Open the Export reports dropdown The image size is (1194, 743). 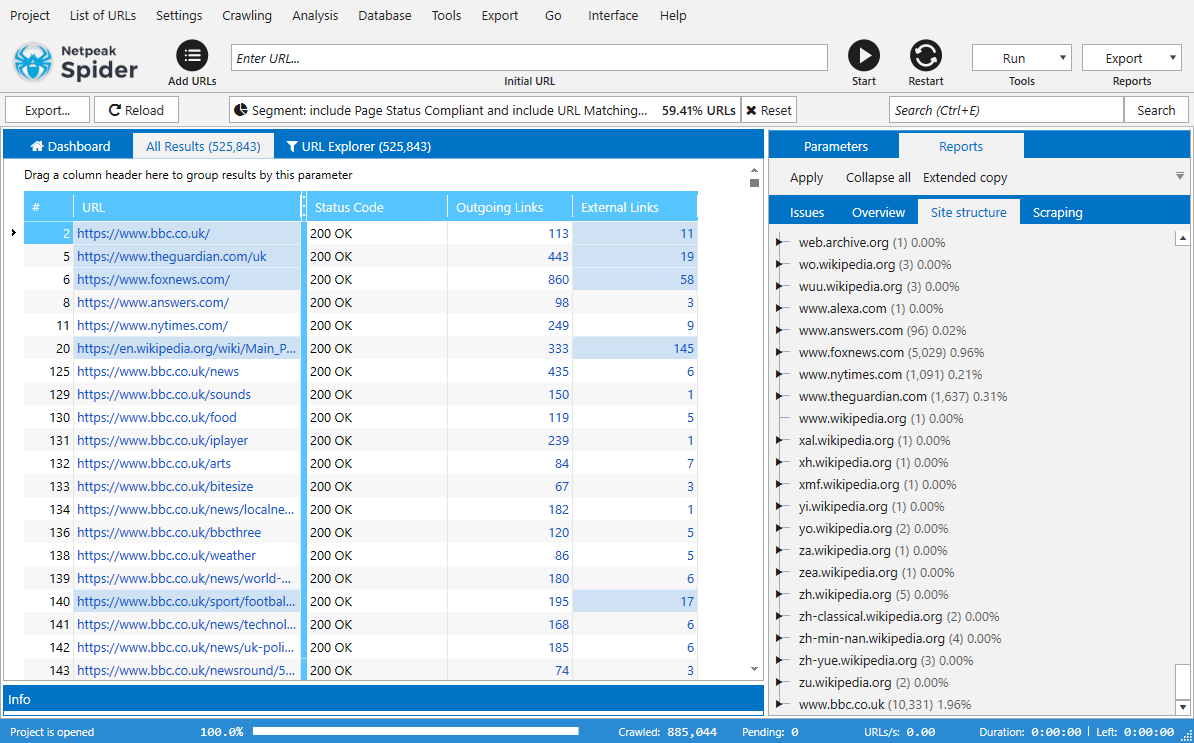(1131, 58)
